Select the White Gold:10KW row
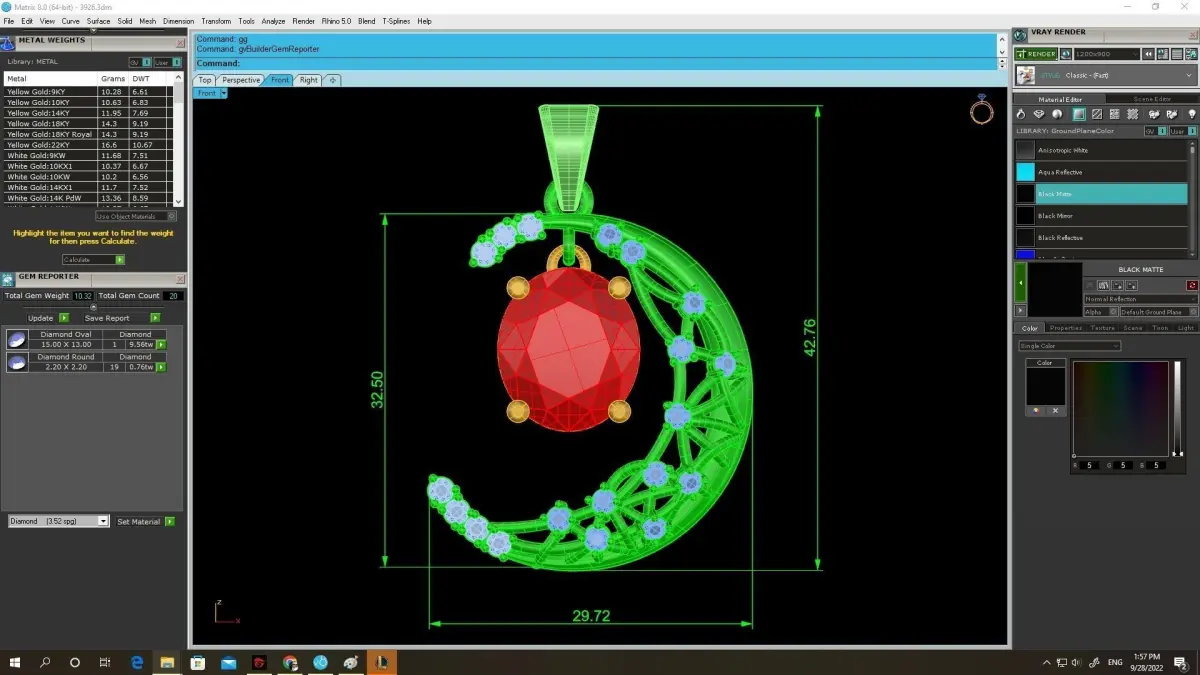This screenshot has height=675, width=1200. [89, 177]
